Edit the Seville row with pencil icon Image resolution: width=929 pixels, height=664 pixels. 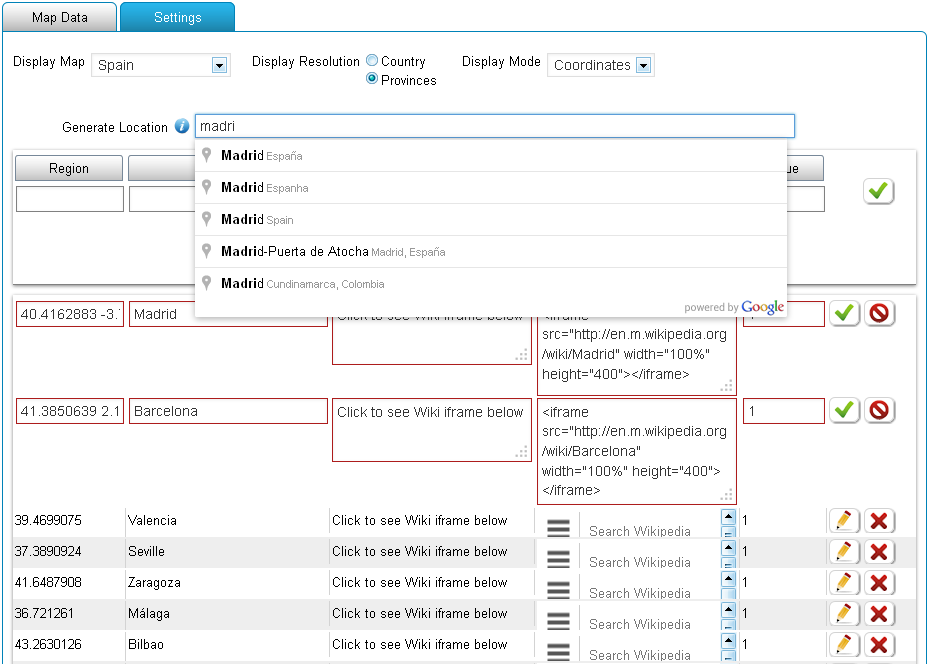[x=844, y=552]
